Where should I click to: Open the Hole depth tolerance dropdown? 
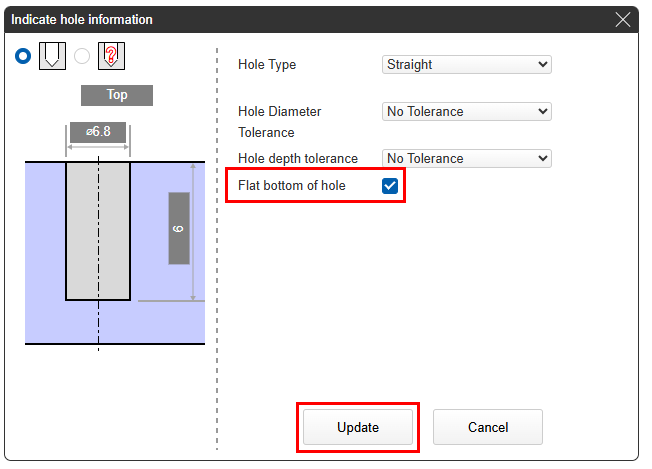[x=467, y=158]
